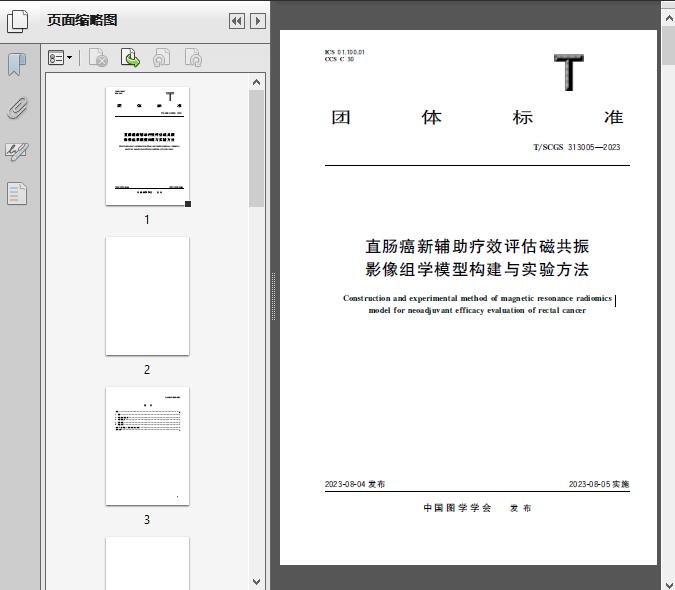Click the heading character 团
This screenshot has width=675, height=590.
click(x=341, y=117)
